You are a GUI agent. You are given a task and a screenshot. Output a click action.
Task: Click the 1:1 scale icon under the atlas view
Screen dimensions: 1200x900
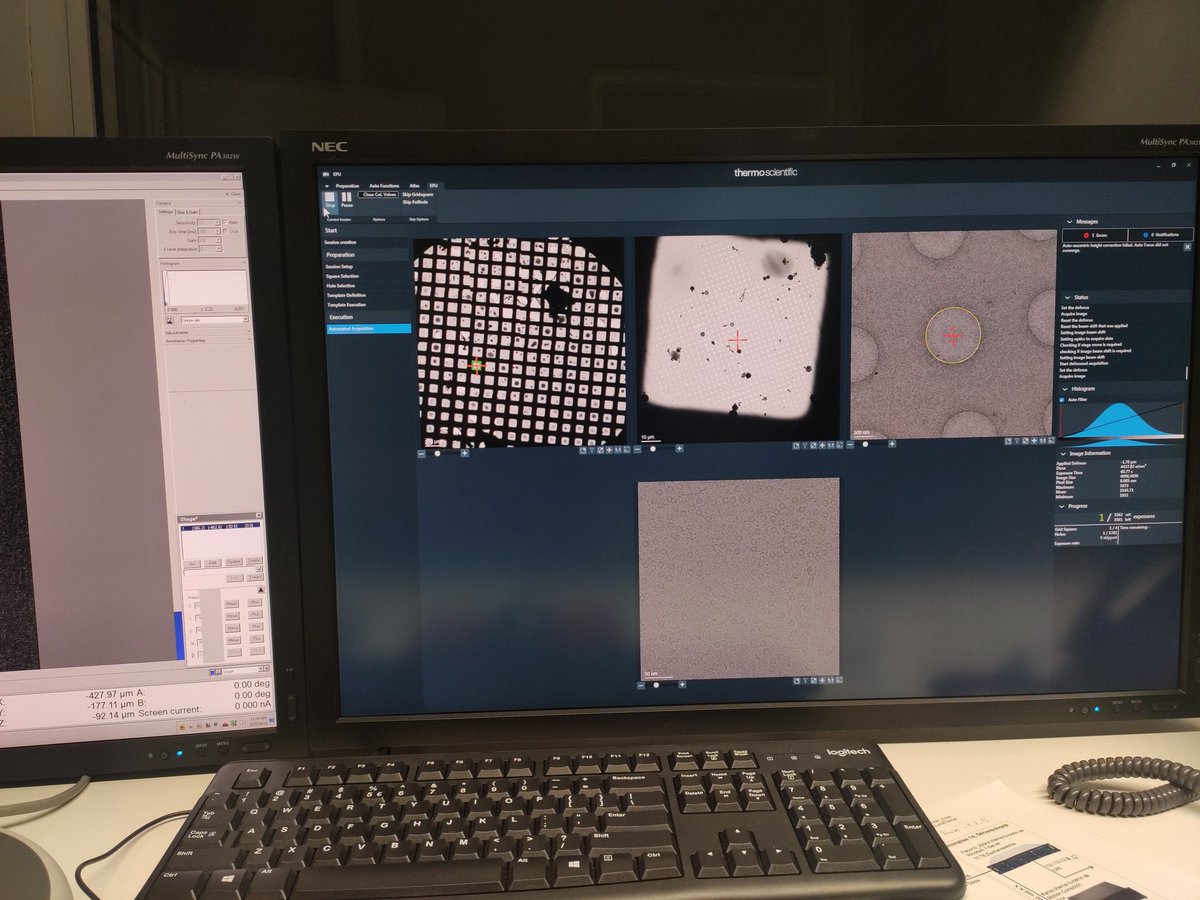pyautogui.click(x=618, y=449)
